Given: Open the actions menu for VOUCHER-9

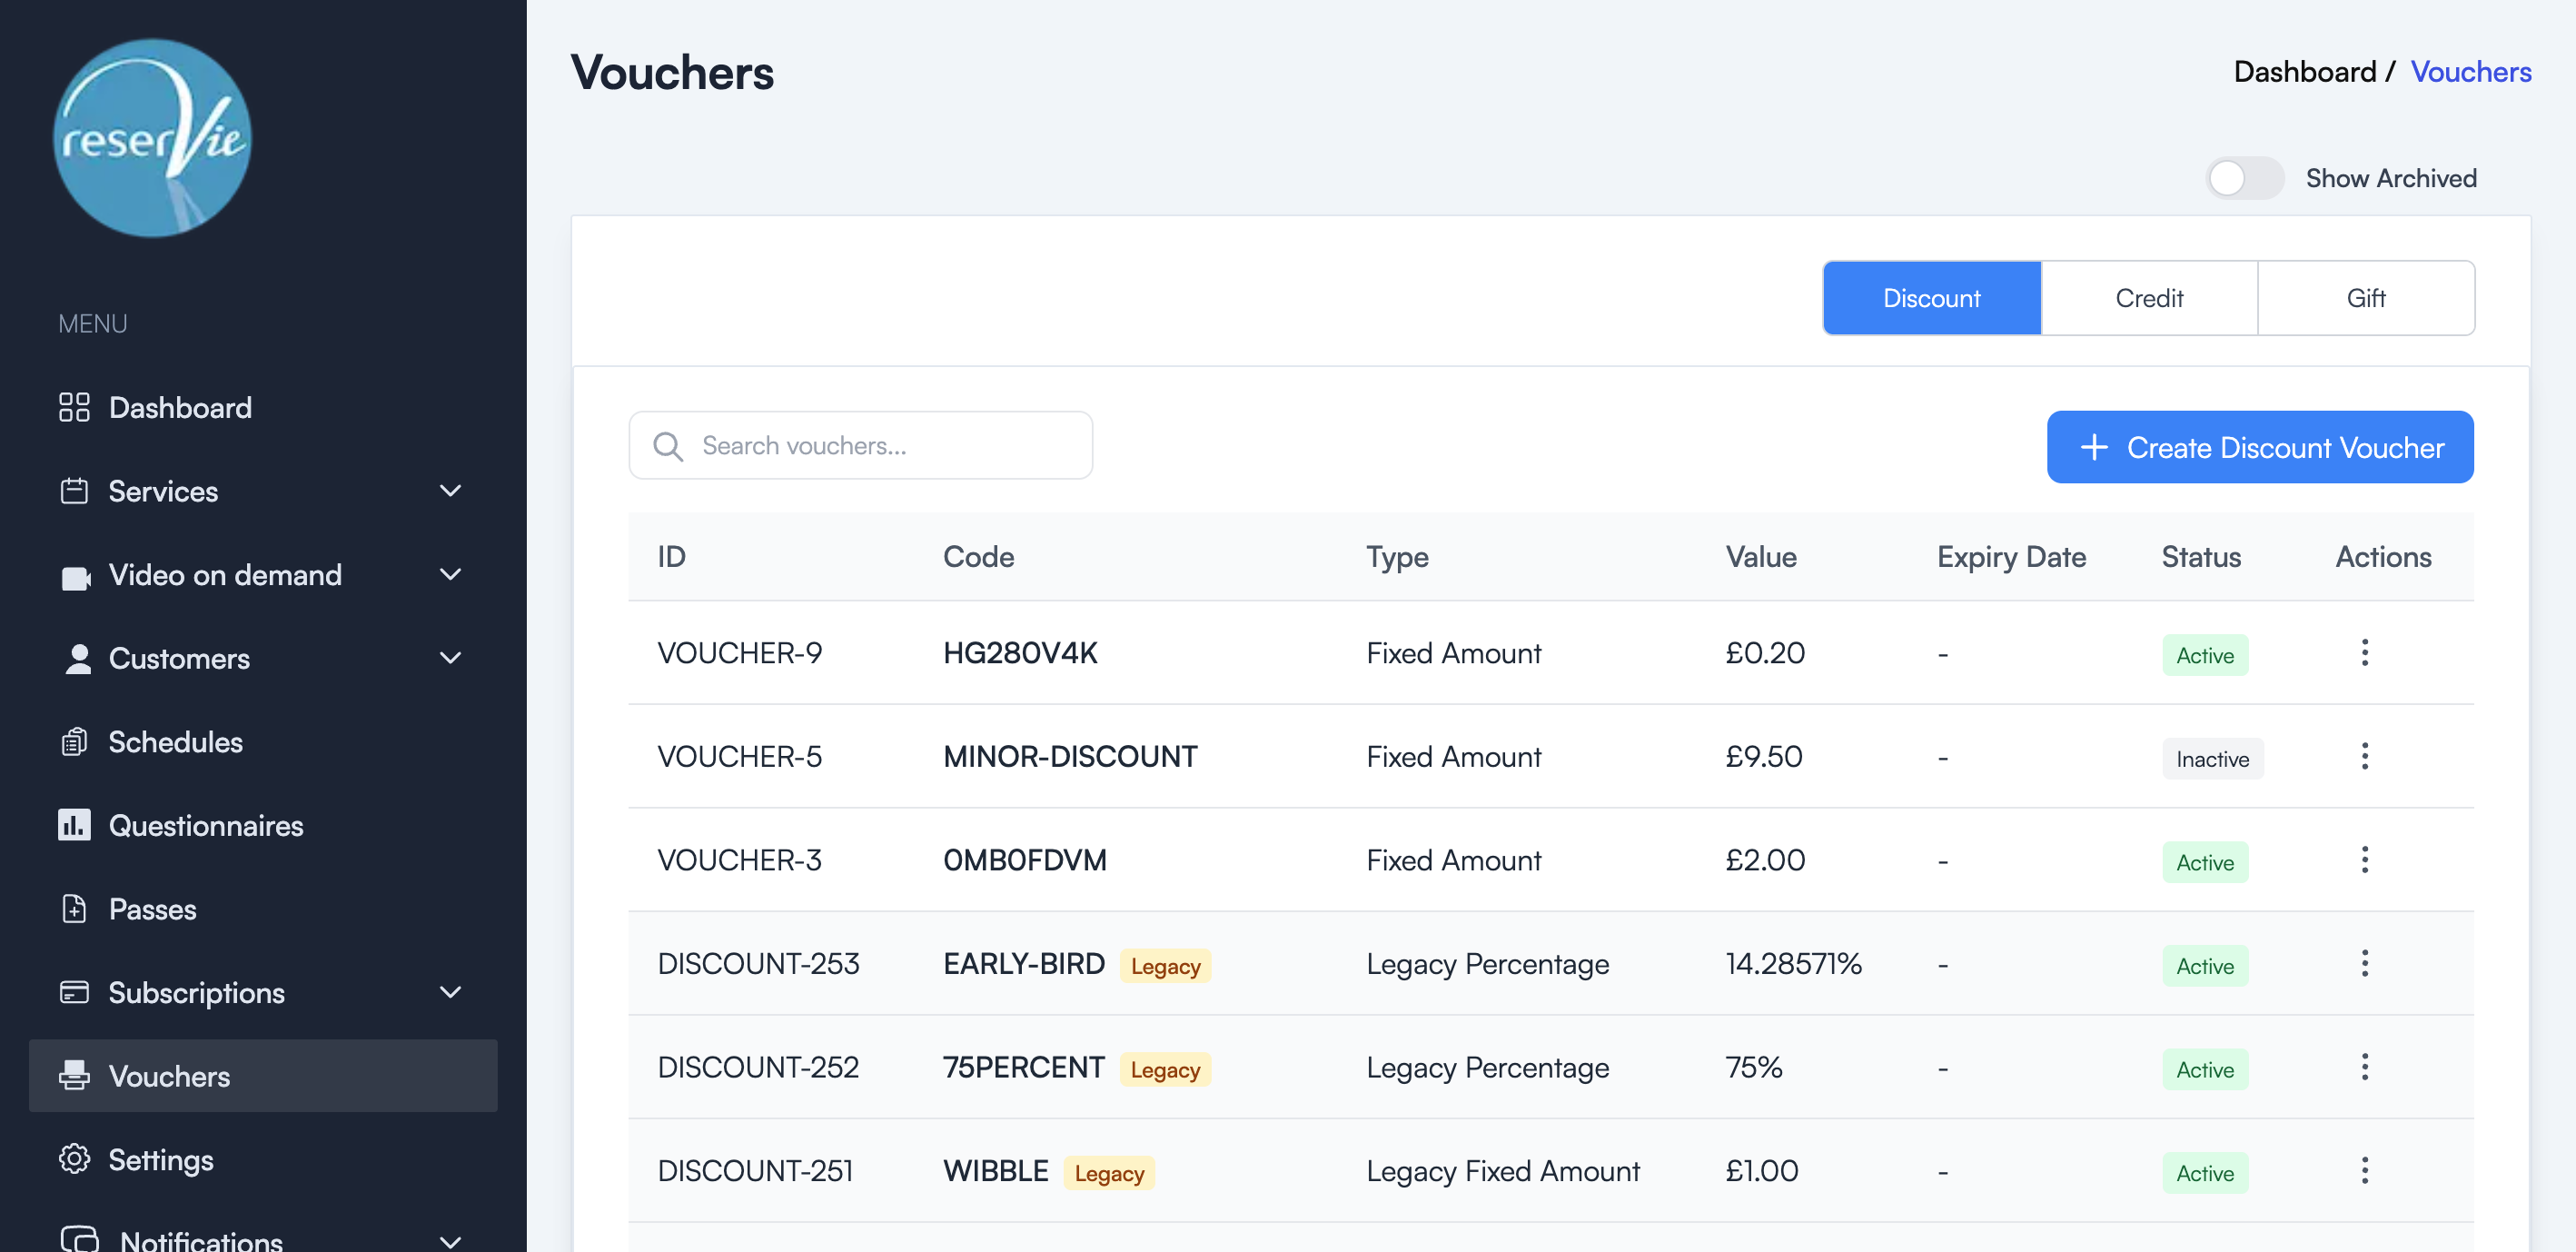Looking at the screenshot, I should click(x=2365, y=653).
